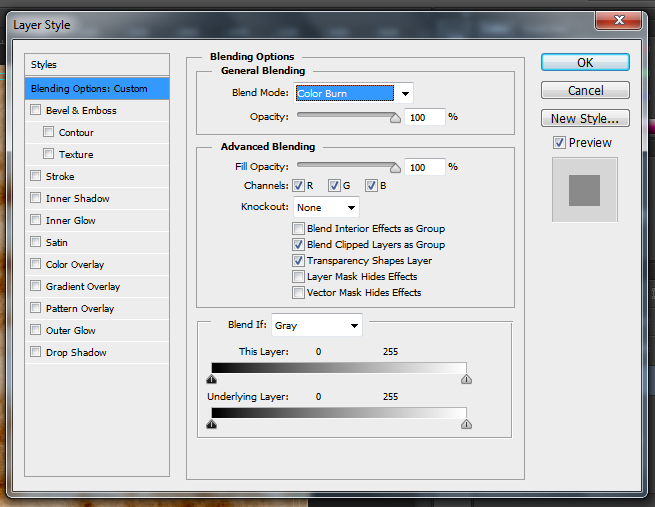Close the Layer Style dialog

point(619,20)
